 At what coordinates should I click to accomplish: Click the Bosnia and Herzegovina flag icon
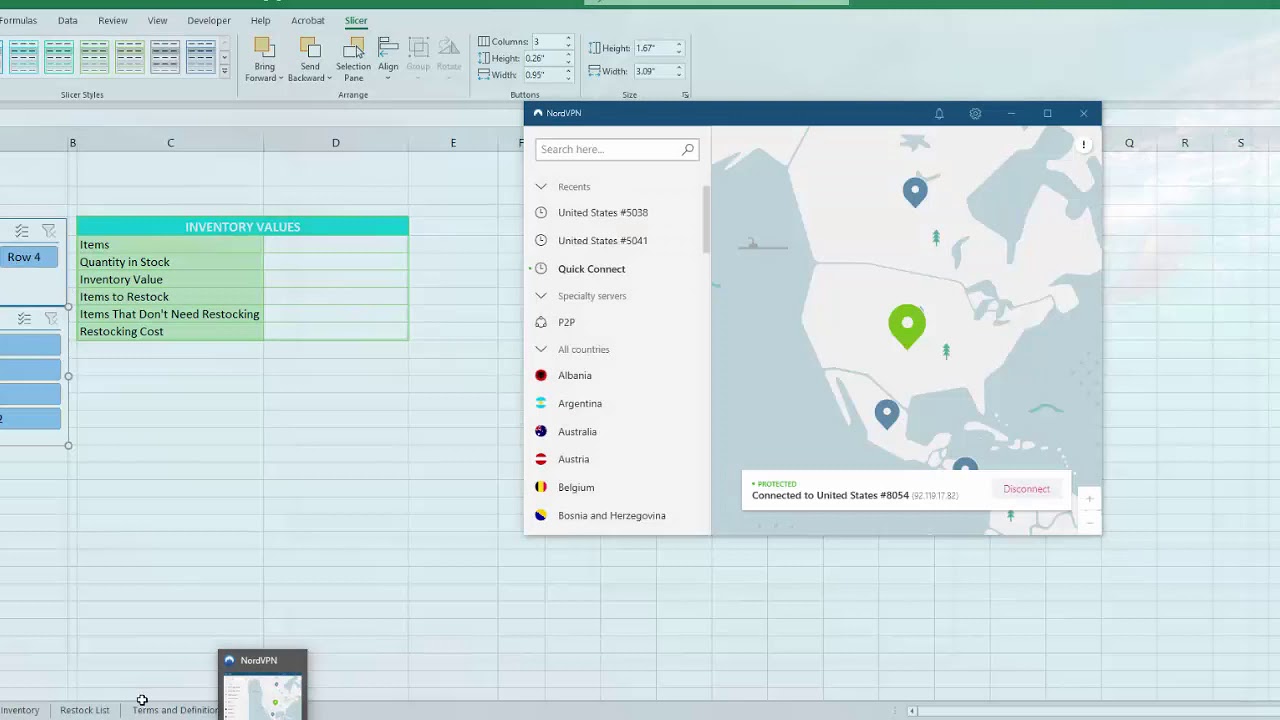[541, 515]
